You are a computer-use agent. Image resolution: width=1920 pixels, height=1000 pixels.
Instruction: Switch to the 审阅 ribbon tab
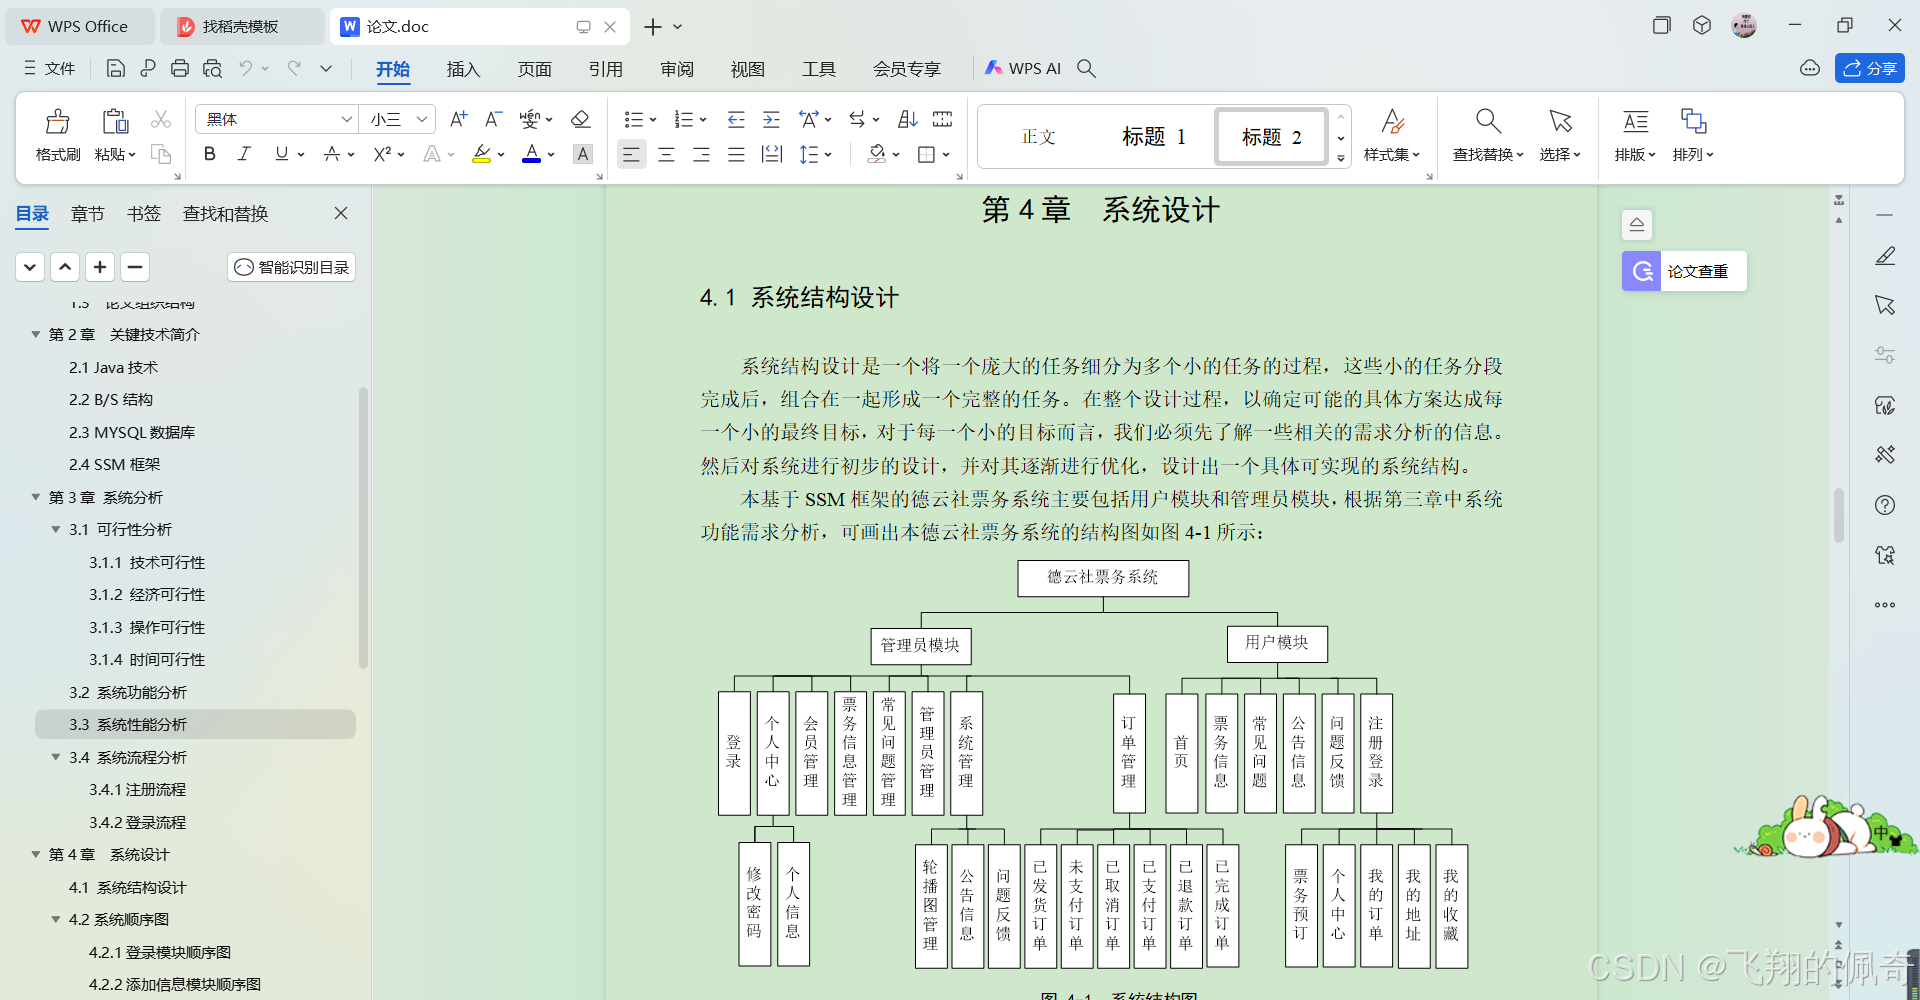(677, 69)
